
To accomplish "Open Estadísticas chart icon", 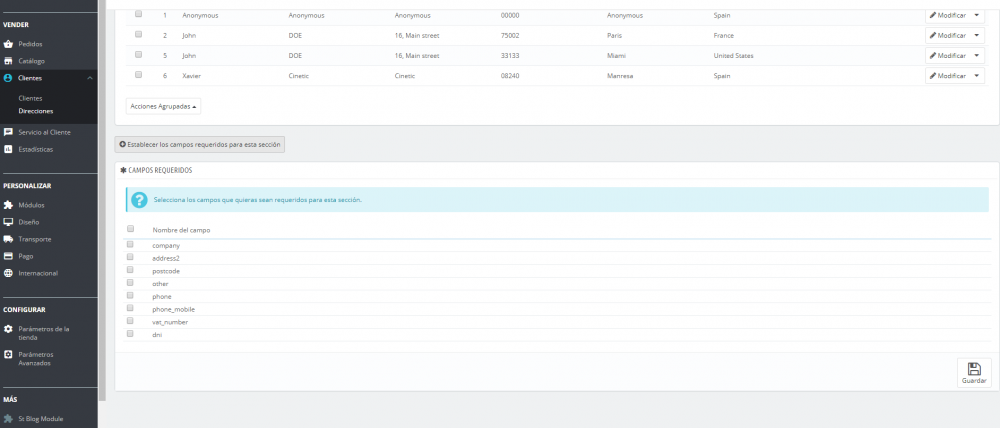I will tap(8, 149).
